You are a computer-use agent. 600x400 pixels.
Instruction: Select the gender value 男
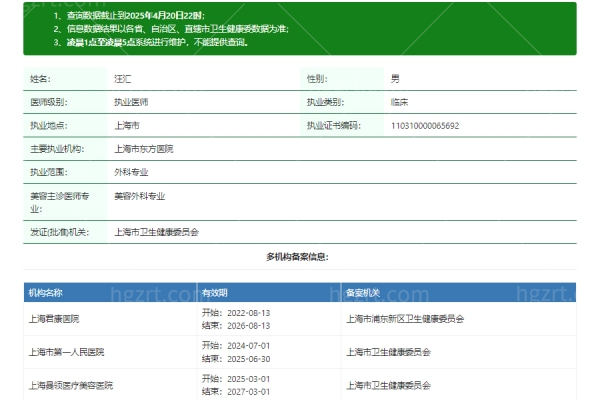[395, 79]
